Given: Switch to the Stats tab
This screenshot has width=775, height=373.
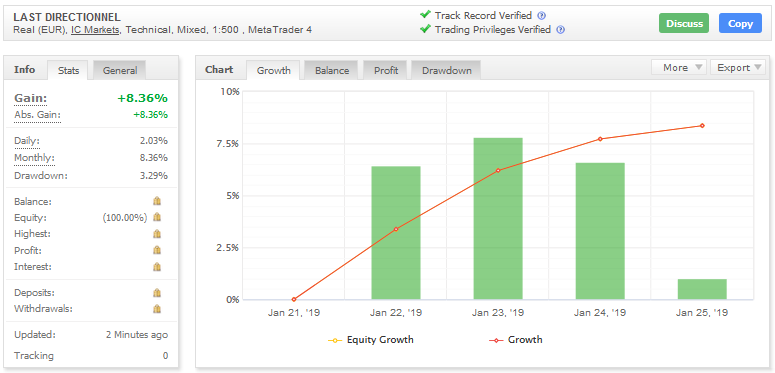Looking at the screenshot, I should click(68, 70).
